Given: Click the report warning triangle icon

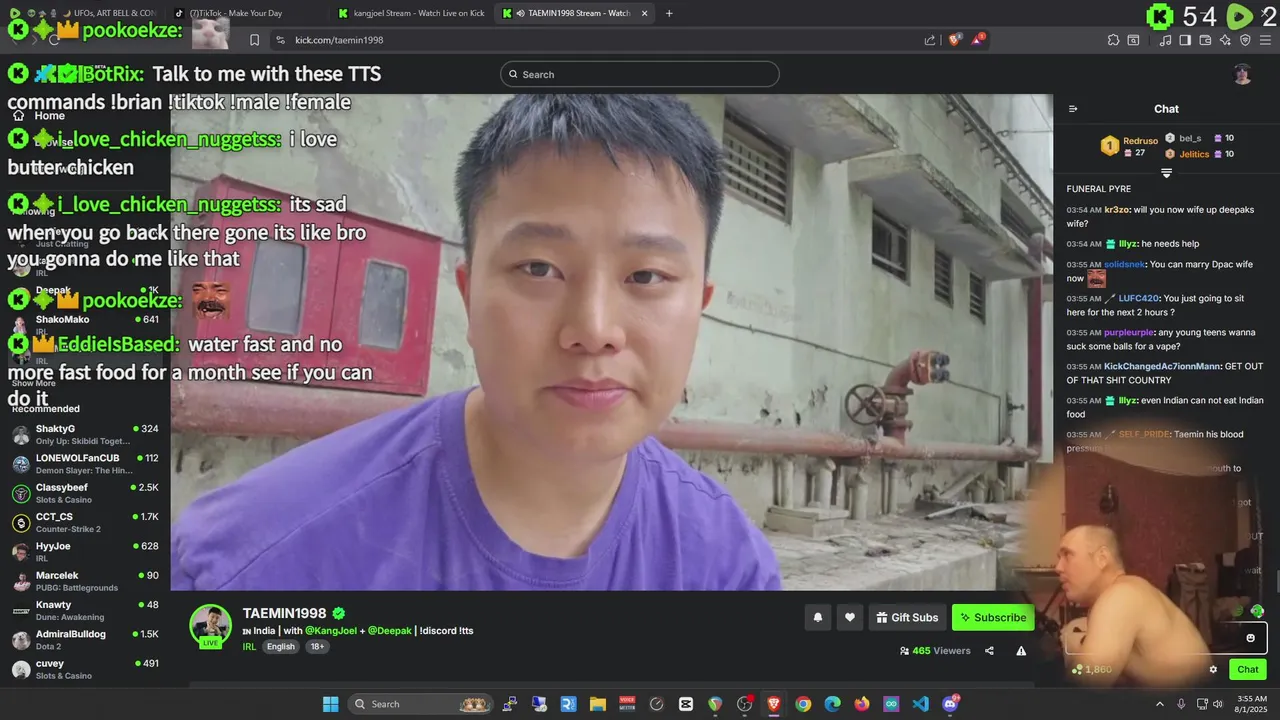Looking at the screenshot, I should pos(1021,651).
